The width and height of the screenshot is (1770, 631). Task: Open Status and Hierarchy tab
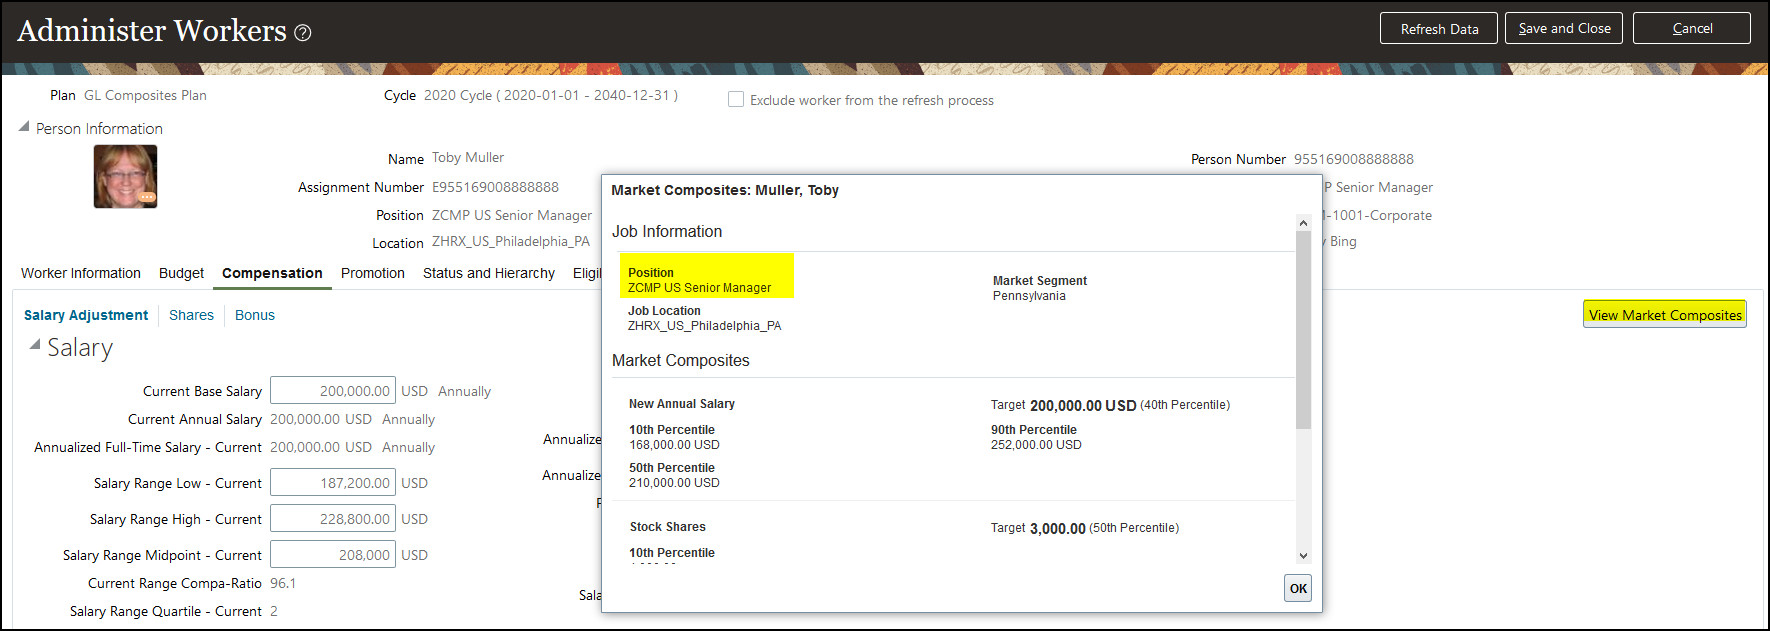tap(489, 273)
